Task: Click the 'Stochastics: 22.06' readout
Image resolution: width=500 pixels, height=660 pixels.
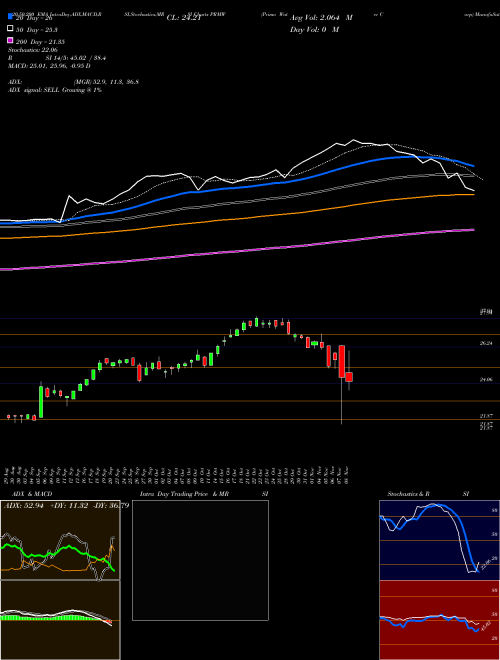Action: tap(33, 50)
